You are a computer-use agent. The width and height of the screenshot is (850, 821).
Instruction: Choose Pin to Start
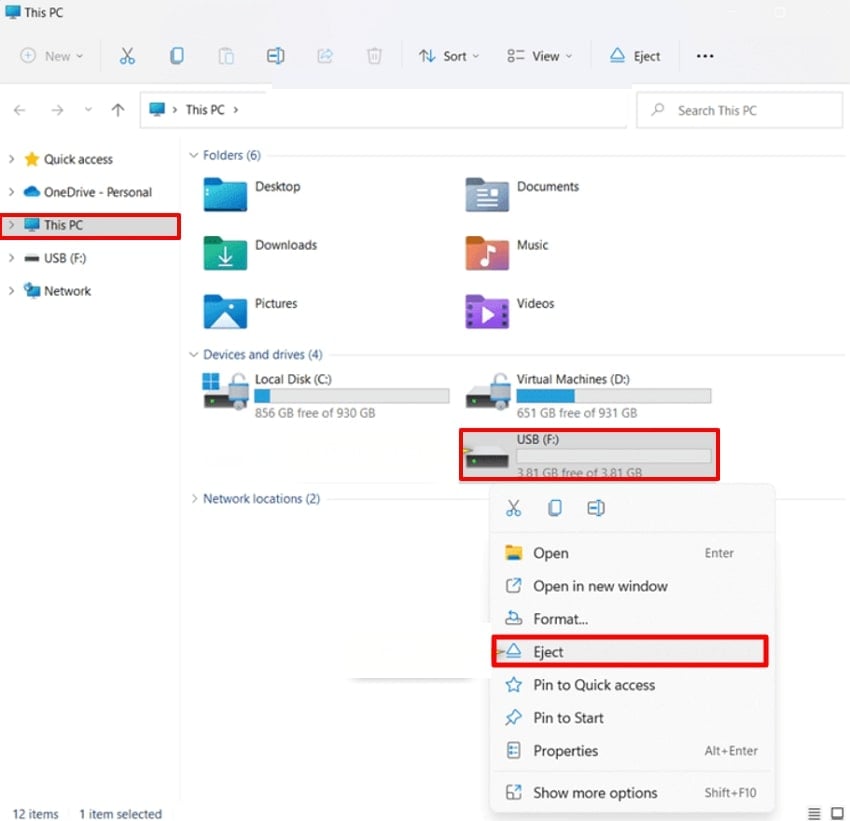point(630,718)
